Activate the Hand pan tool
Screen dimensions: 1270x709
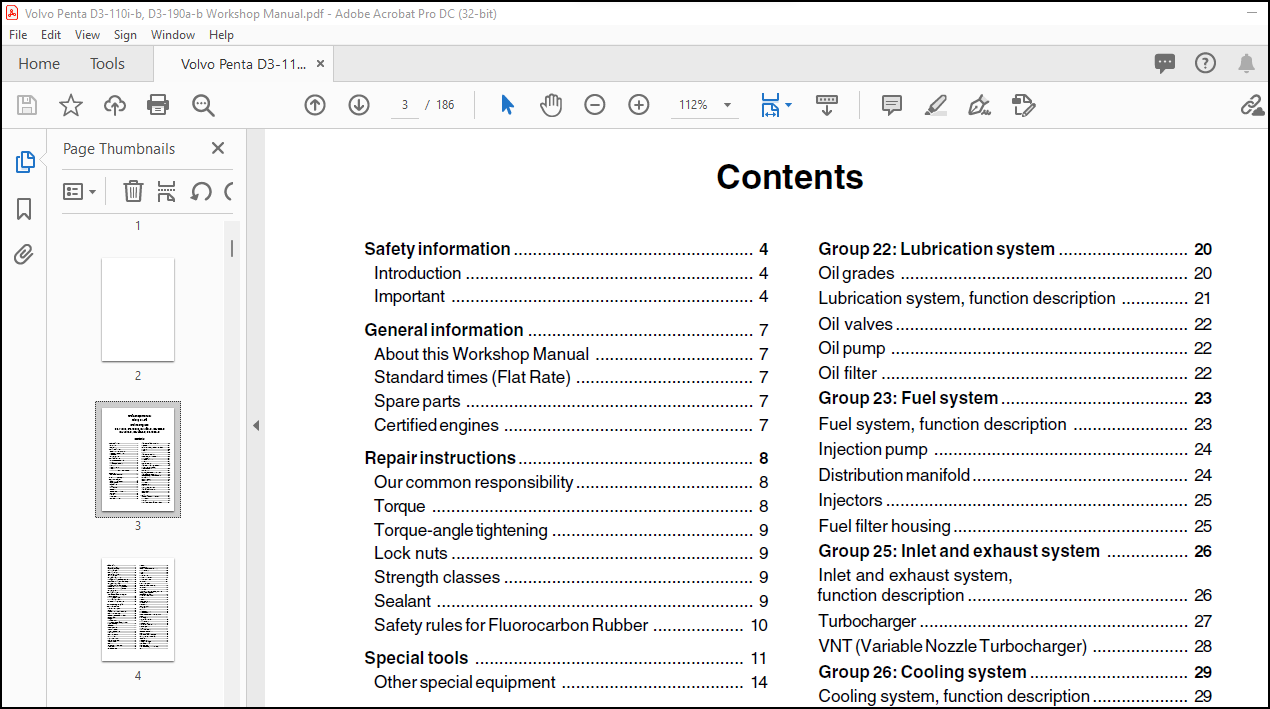[x=551, y=105]
